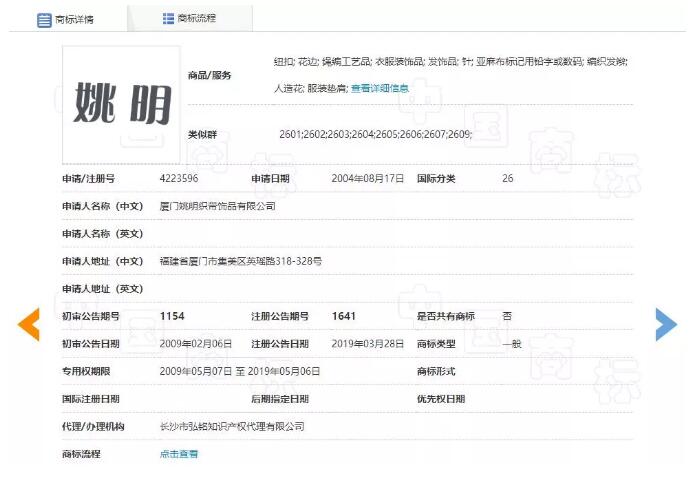Select the application number 4223596
The image size is (696, 477).
(179, 179)
